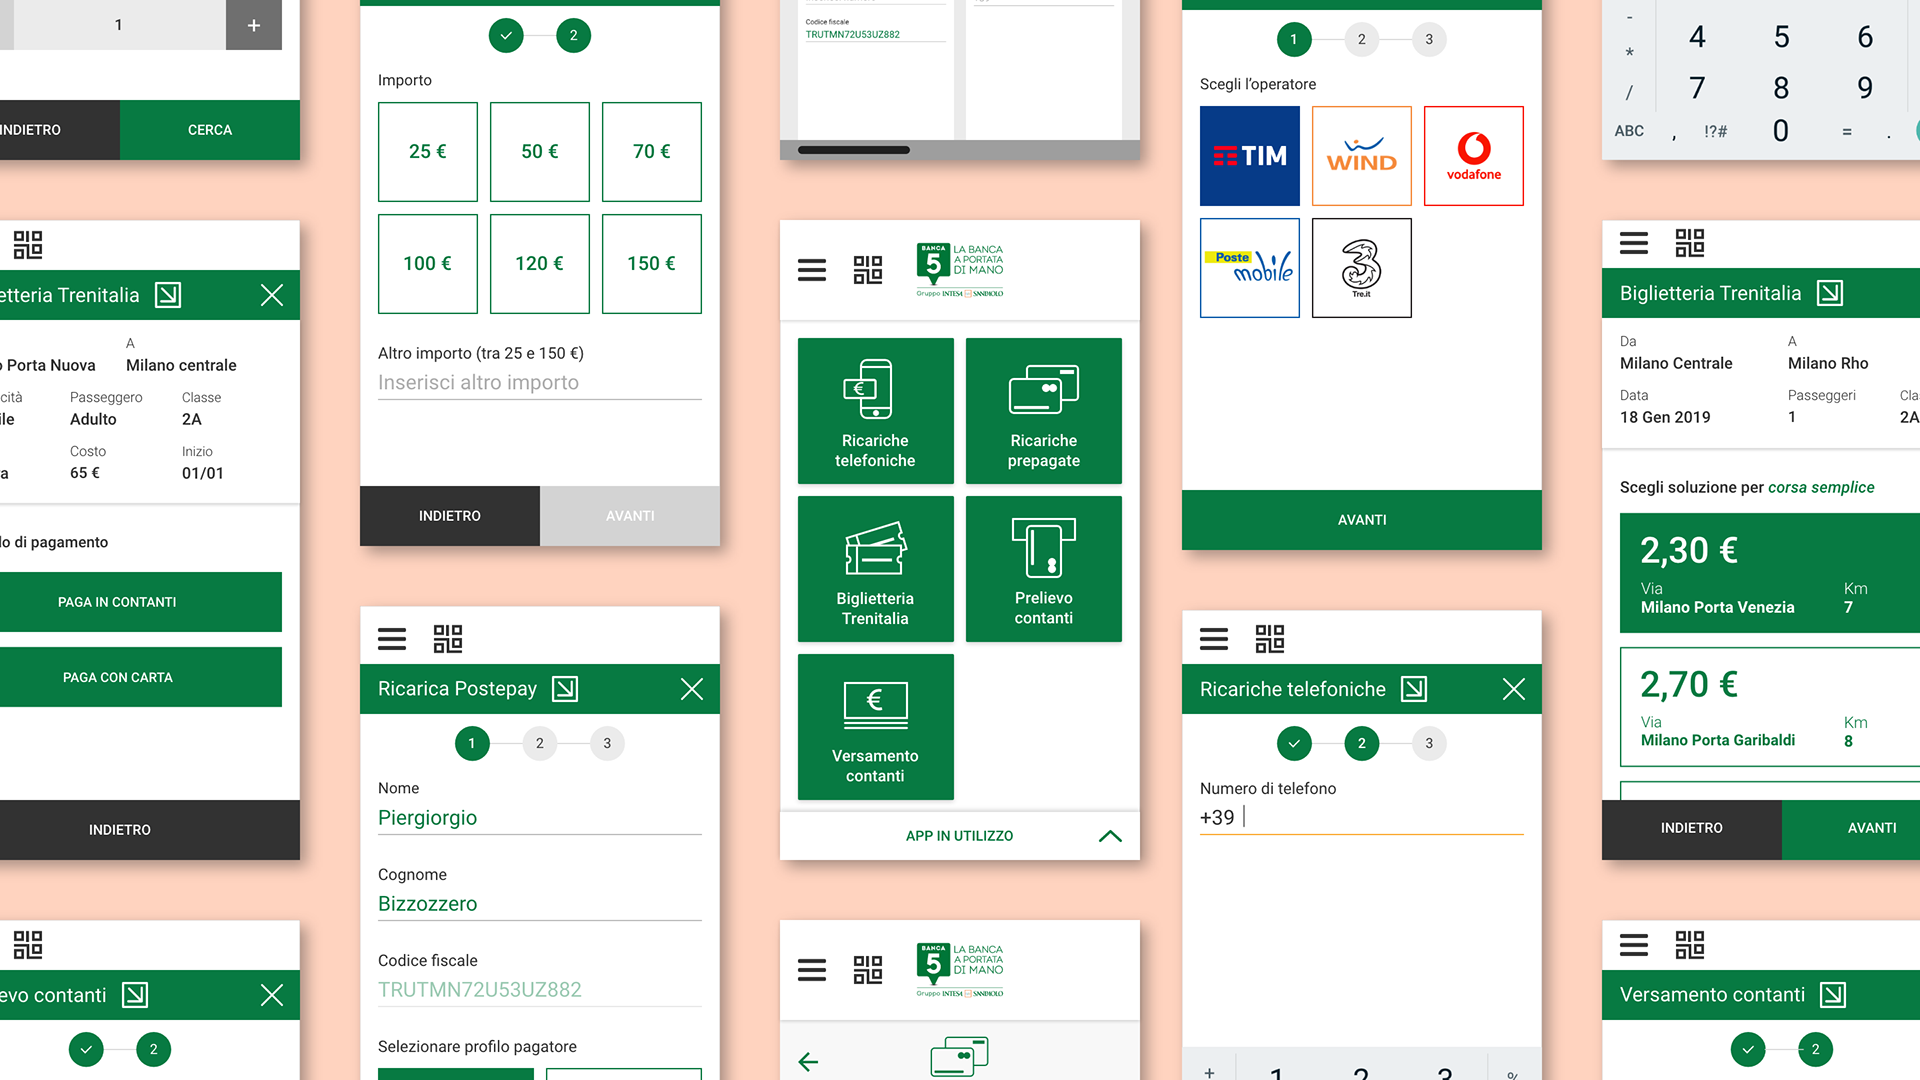
Task: Tap QR code icon above Ricarica Postepay
Action: pos(448,639)
